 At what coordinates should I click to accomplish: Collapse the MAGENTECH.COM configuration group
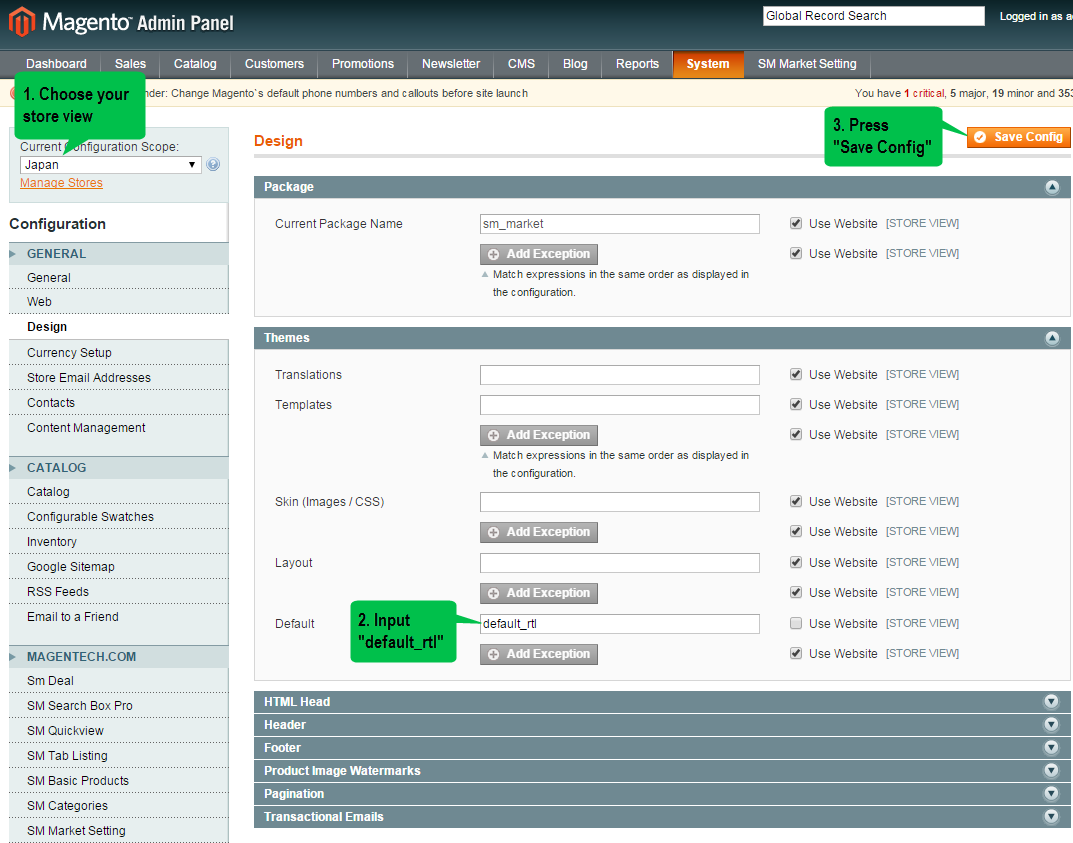pos(118,657)
